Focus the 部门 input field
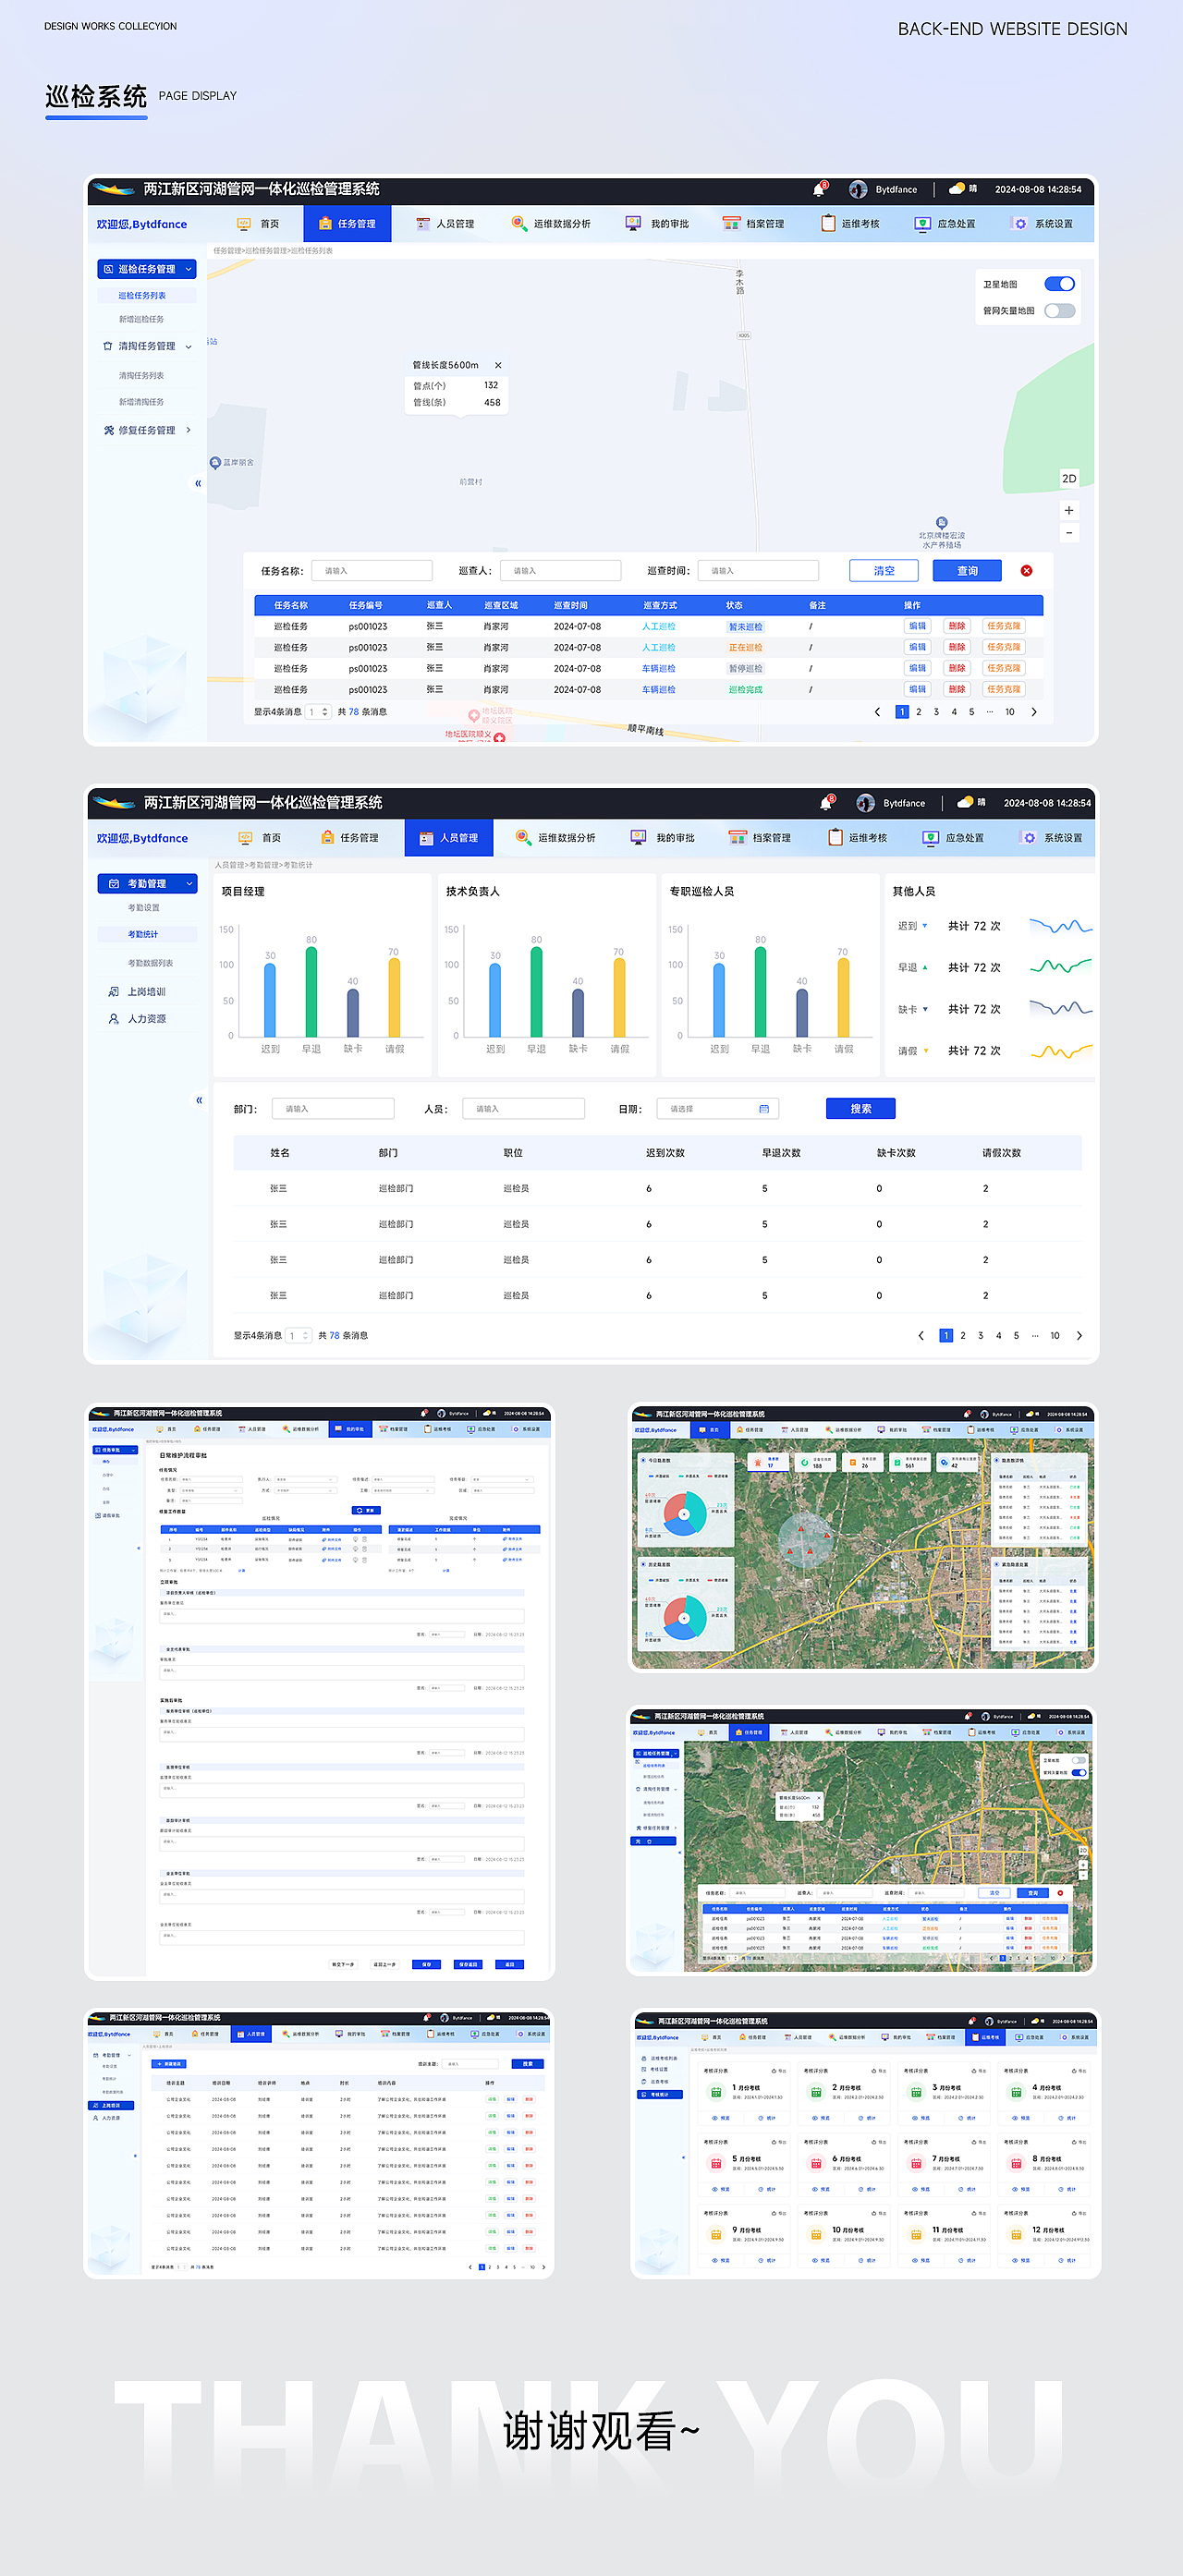This screenshot has height=2576, width=1183. (x=333, y=1109)
